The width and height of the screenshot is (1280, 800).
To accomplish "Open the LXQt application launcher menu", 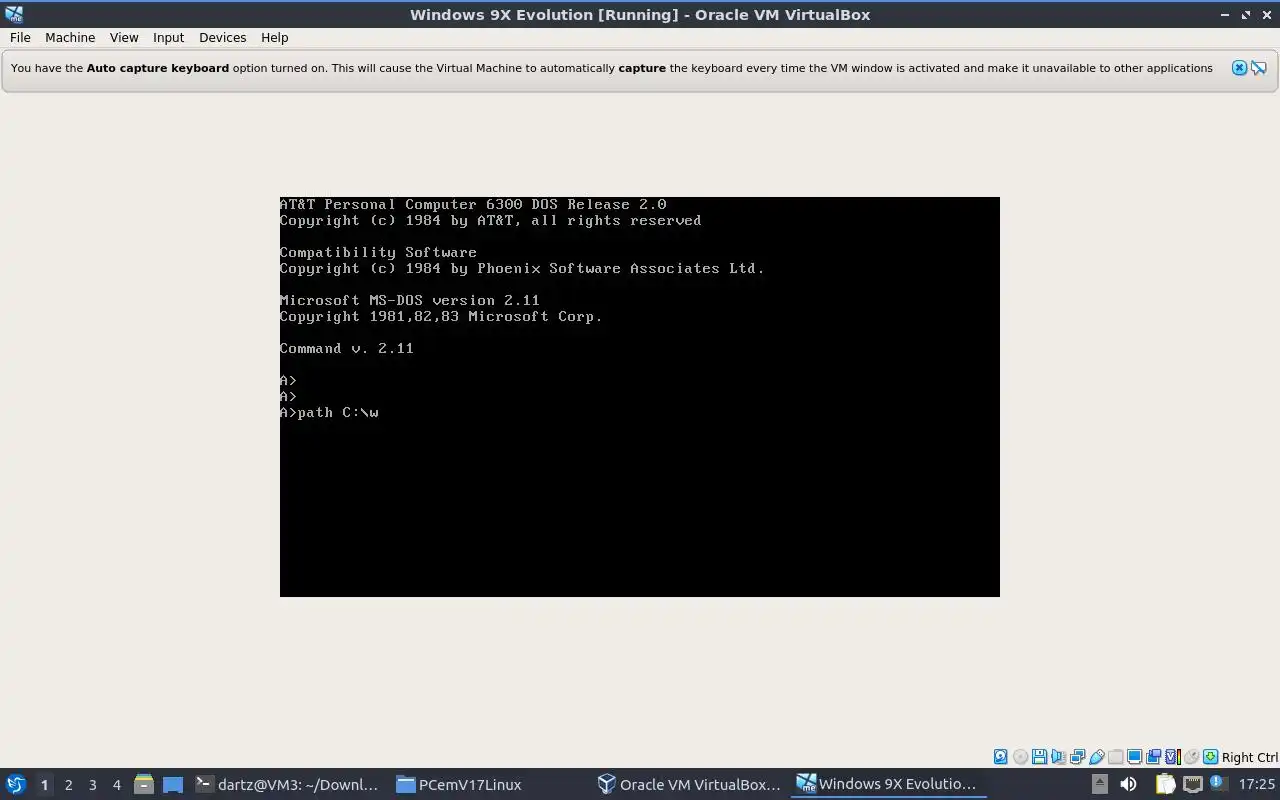I will 15,784.
